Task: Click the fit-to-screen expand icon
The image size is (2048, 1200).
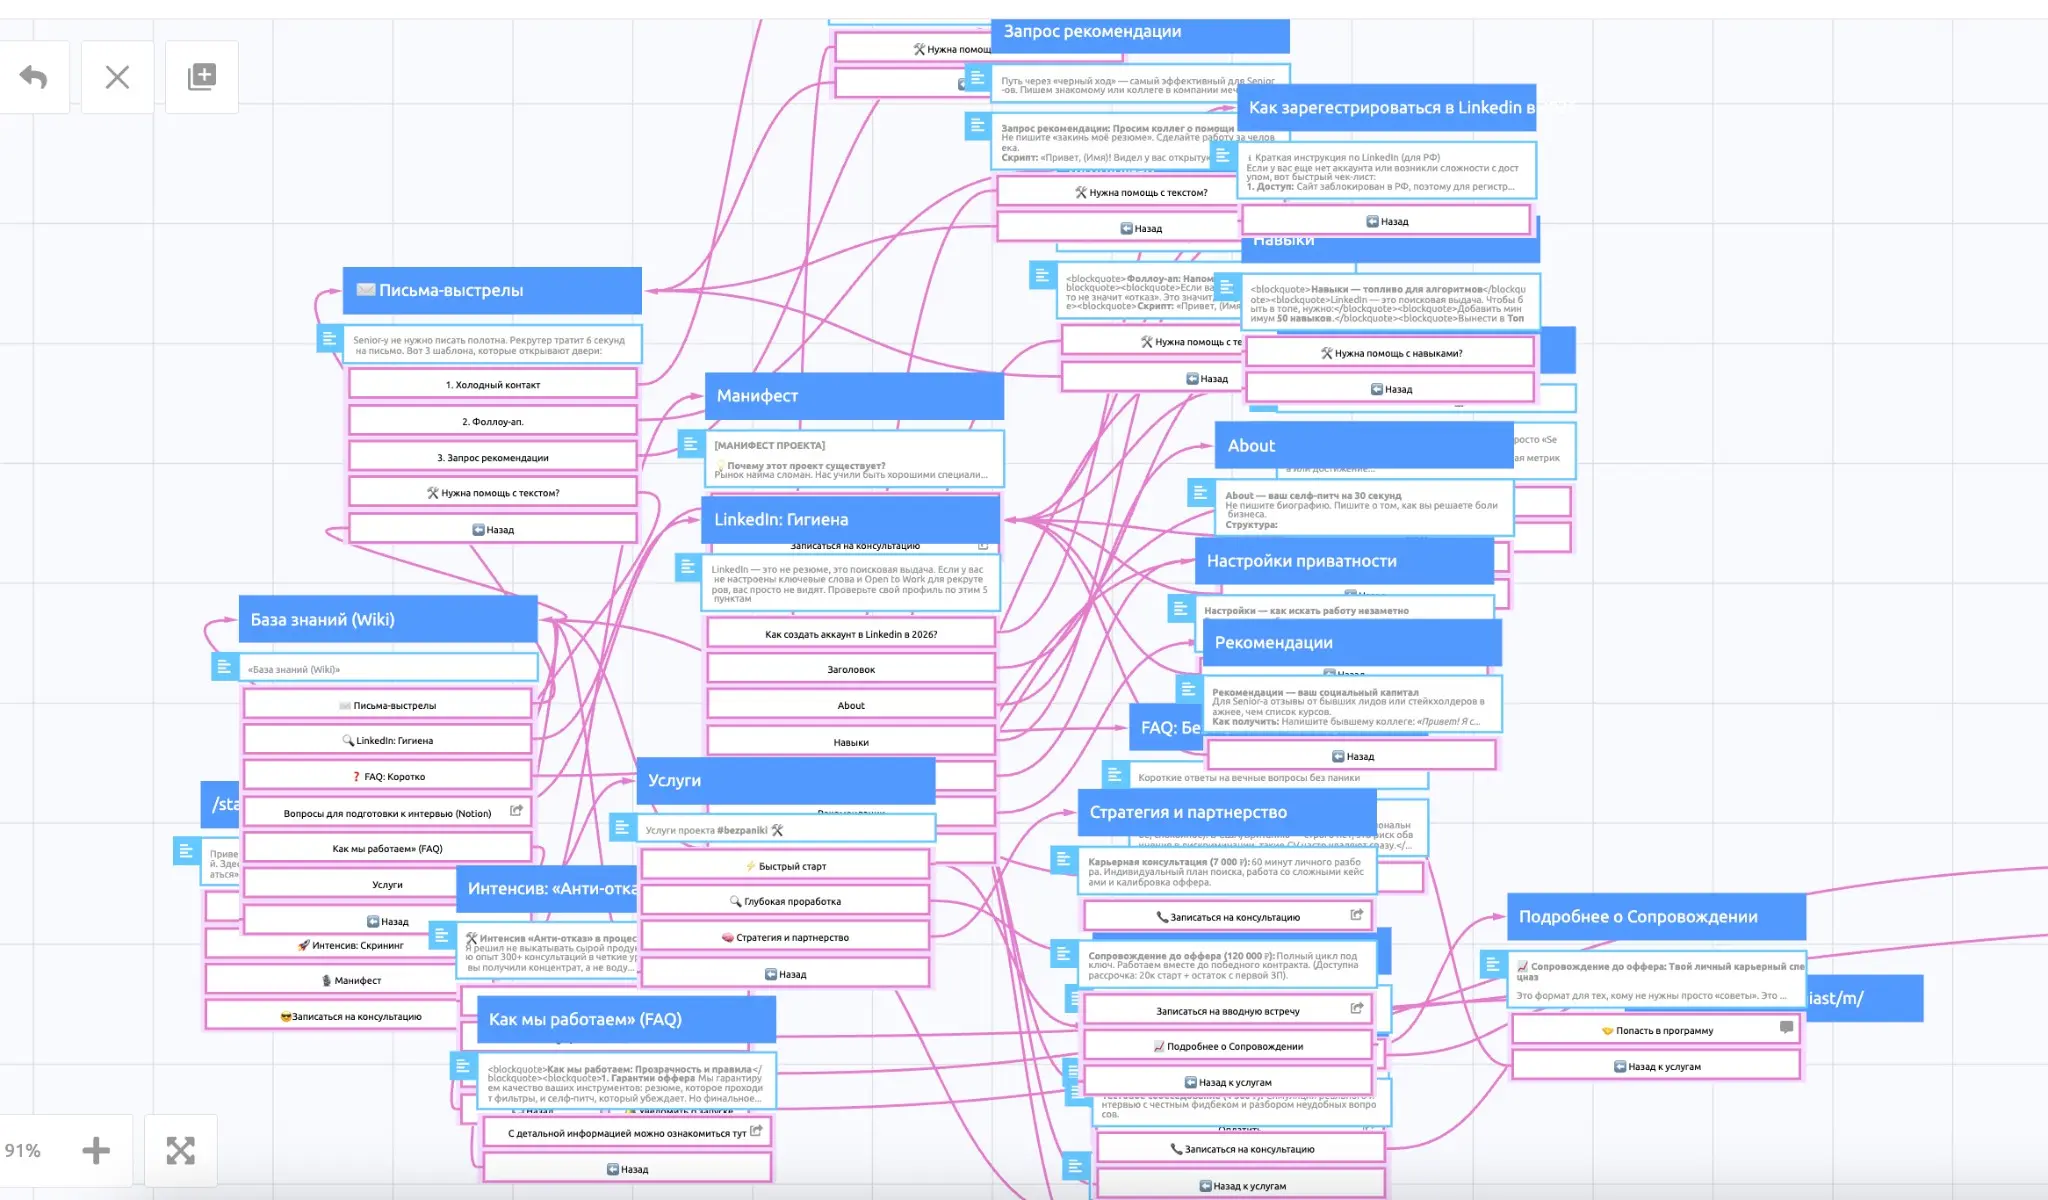Action: click(x=181, y=1150)
